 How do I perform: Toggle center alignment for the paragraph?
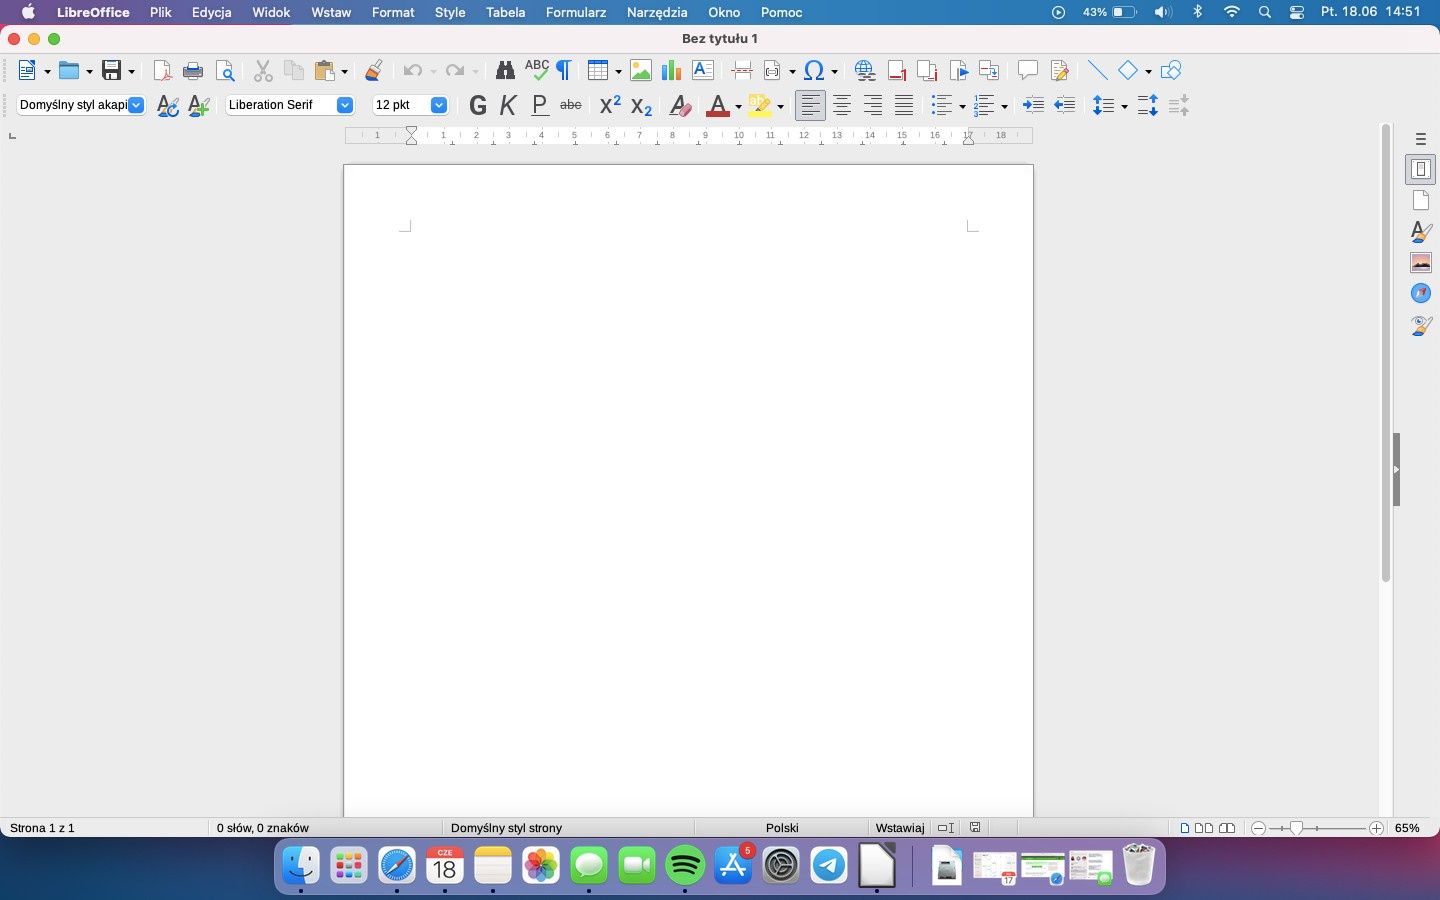tap(842, 105)
